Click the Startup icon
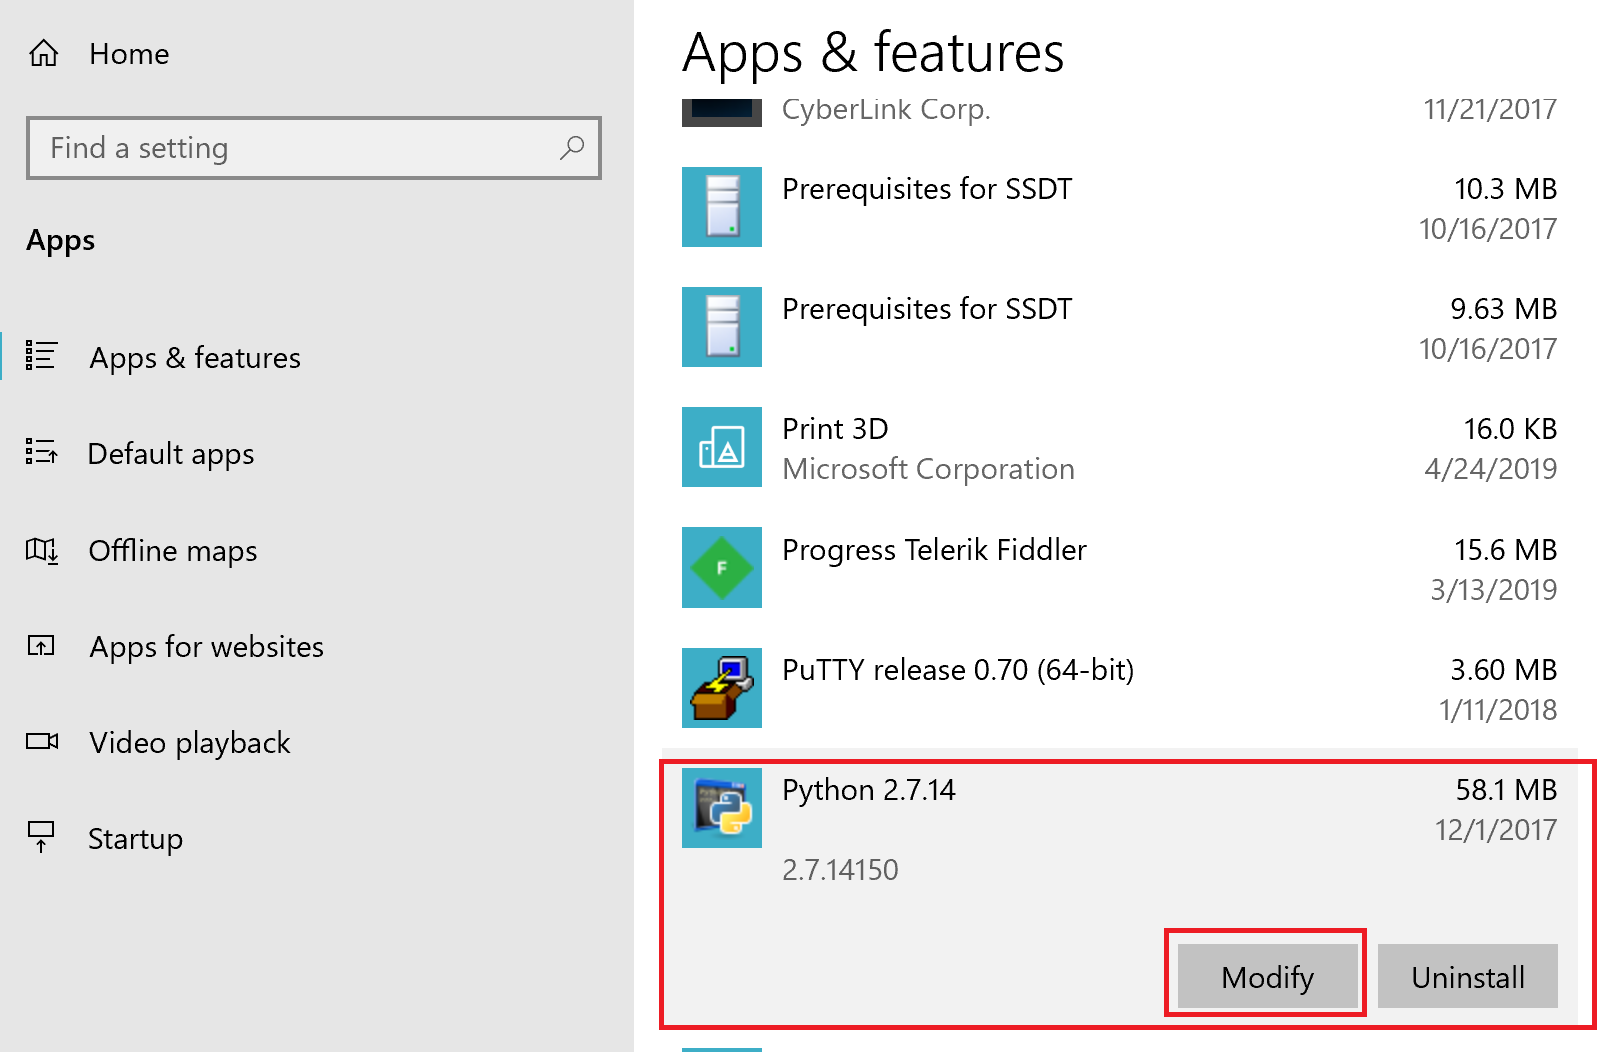Screen dimensions: 1614x1052 [x=41, y=837]
